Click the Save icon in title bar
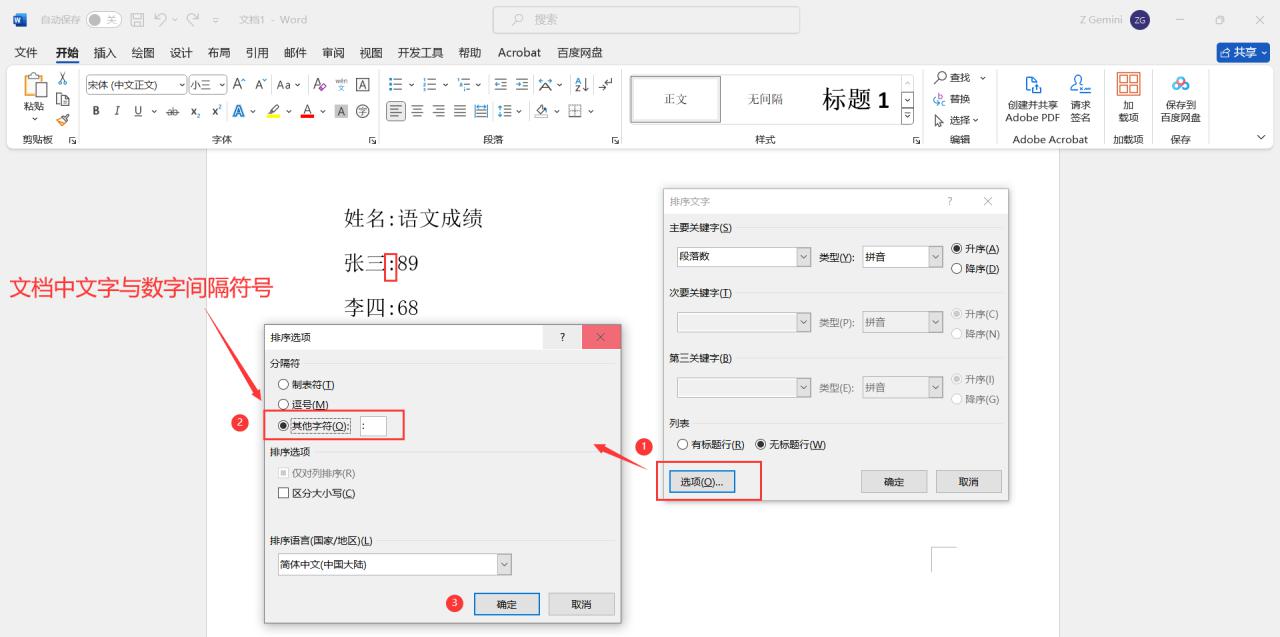Viewport: 1280px width, 637px height. pos(138,19)
